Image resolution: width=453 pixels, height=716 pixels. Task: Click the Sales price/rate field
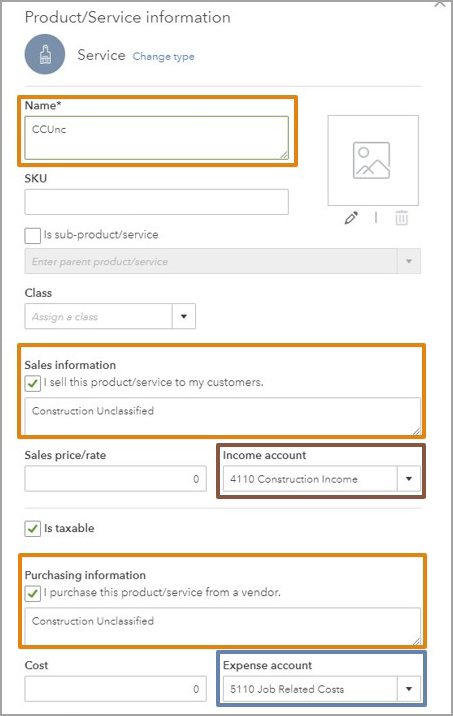click(116, 479)
